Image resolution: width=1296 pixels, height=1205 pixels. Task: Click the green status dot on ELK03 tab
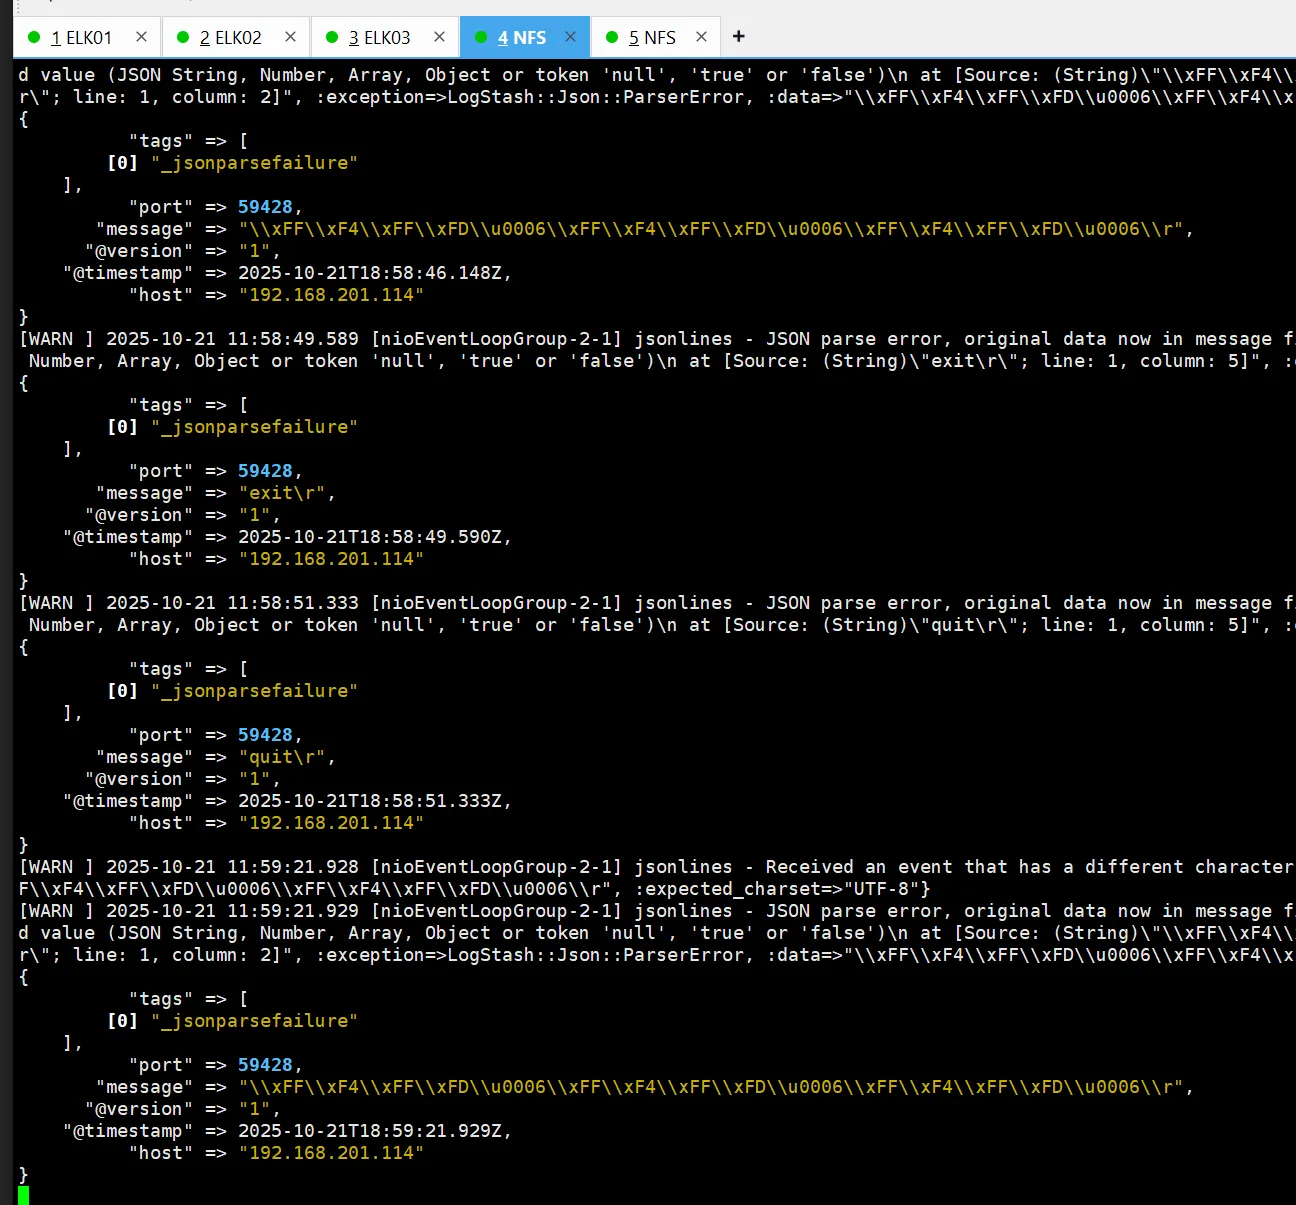tap(332, 38)
